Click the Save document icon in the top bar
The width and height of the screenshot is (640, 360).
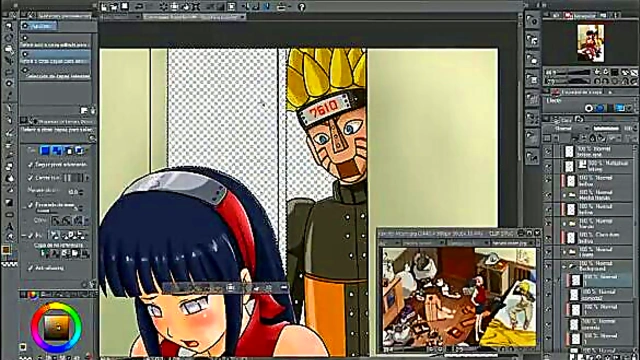pyautogui.click(x=125, y=7)
